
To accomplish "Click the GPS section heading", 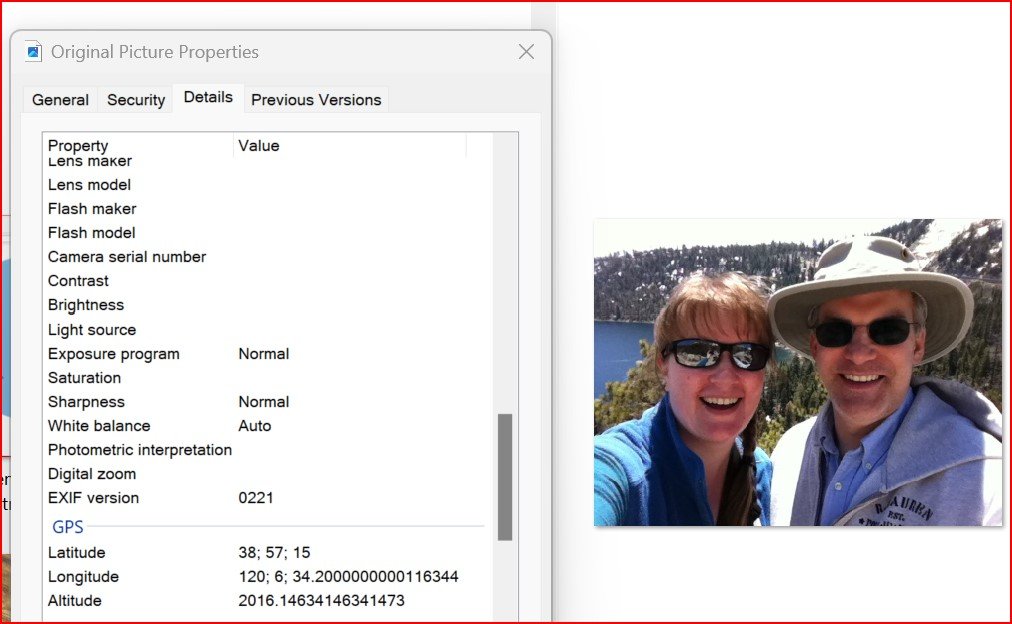I will pyautogui.click(x=68, y=527).
